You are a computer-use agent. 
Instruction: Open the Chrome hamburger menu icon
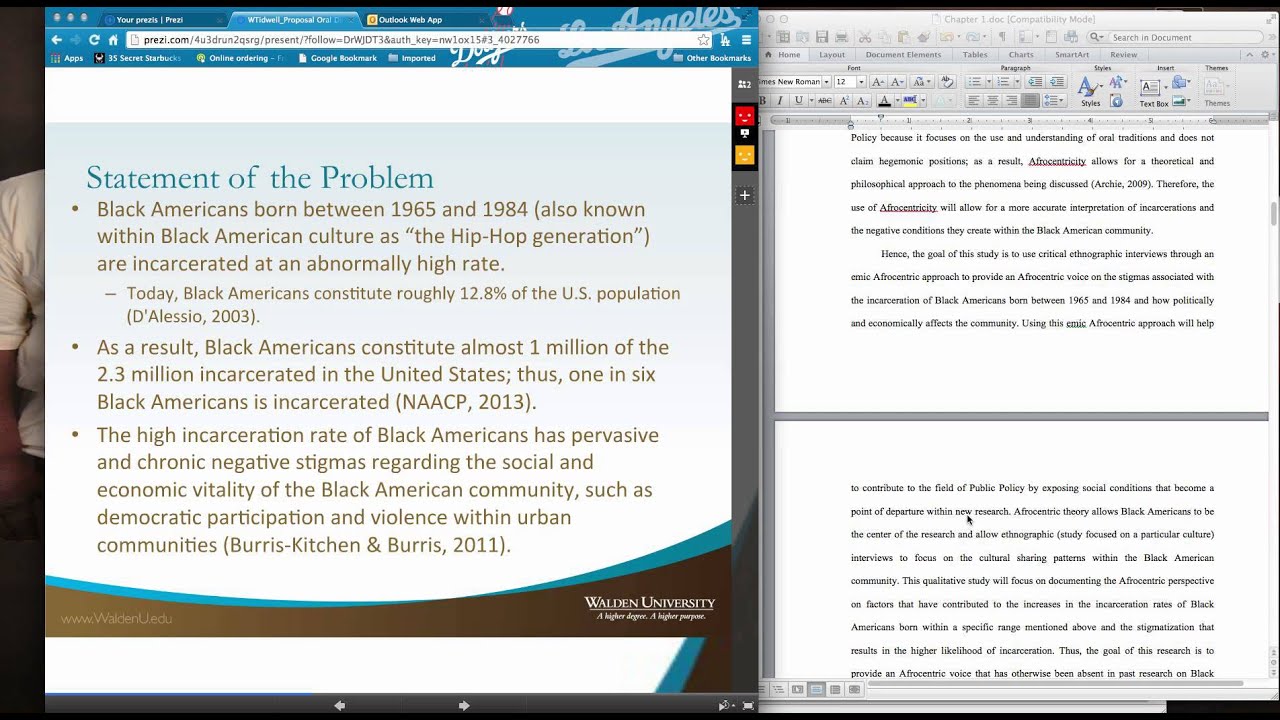click(x=744, y=40)
